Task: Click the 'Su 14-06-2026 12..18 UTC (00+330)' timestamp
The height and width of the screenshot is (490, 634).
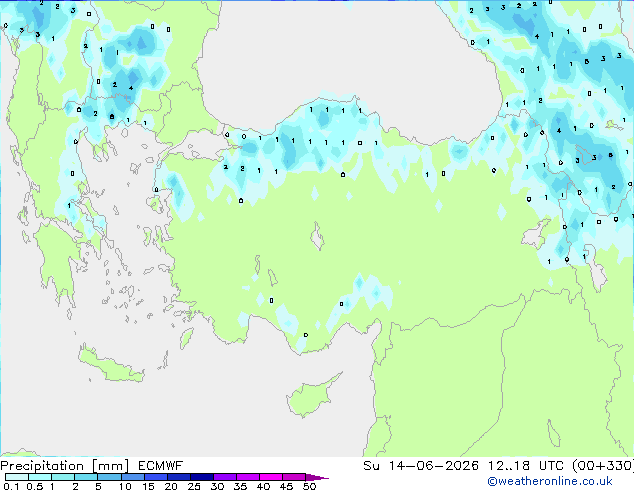Action: tap(498, 466)
